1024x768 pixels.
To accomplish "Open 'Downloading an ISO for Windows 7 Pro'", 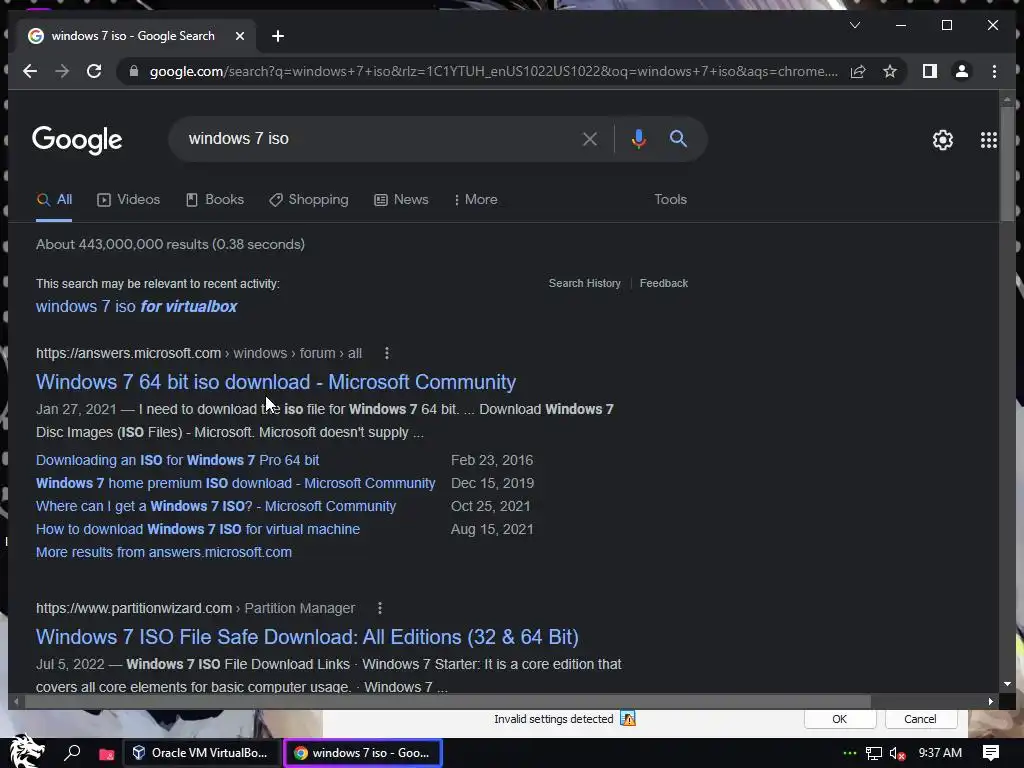I will 178,460.
